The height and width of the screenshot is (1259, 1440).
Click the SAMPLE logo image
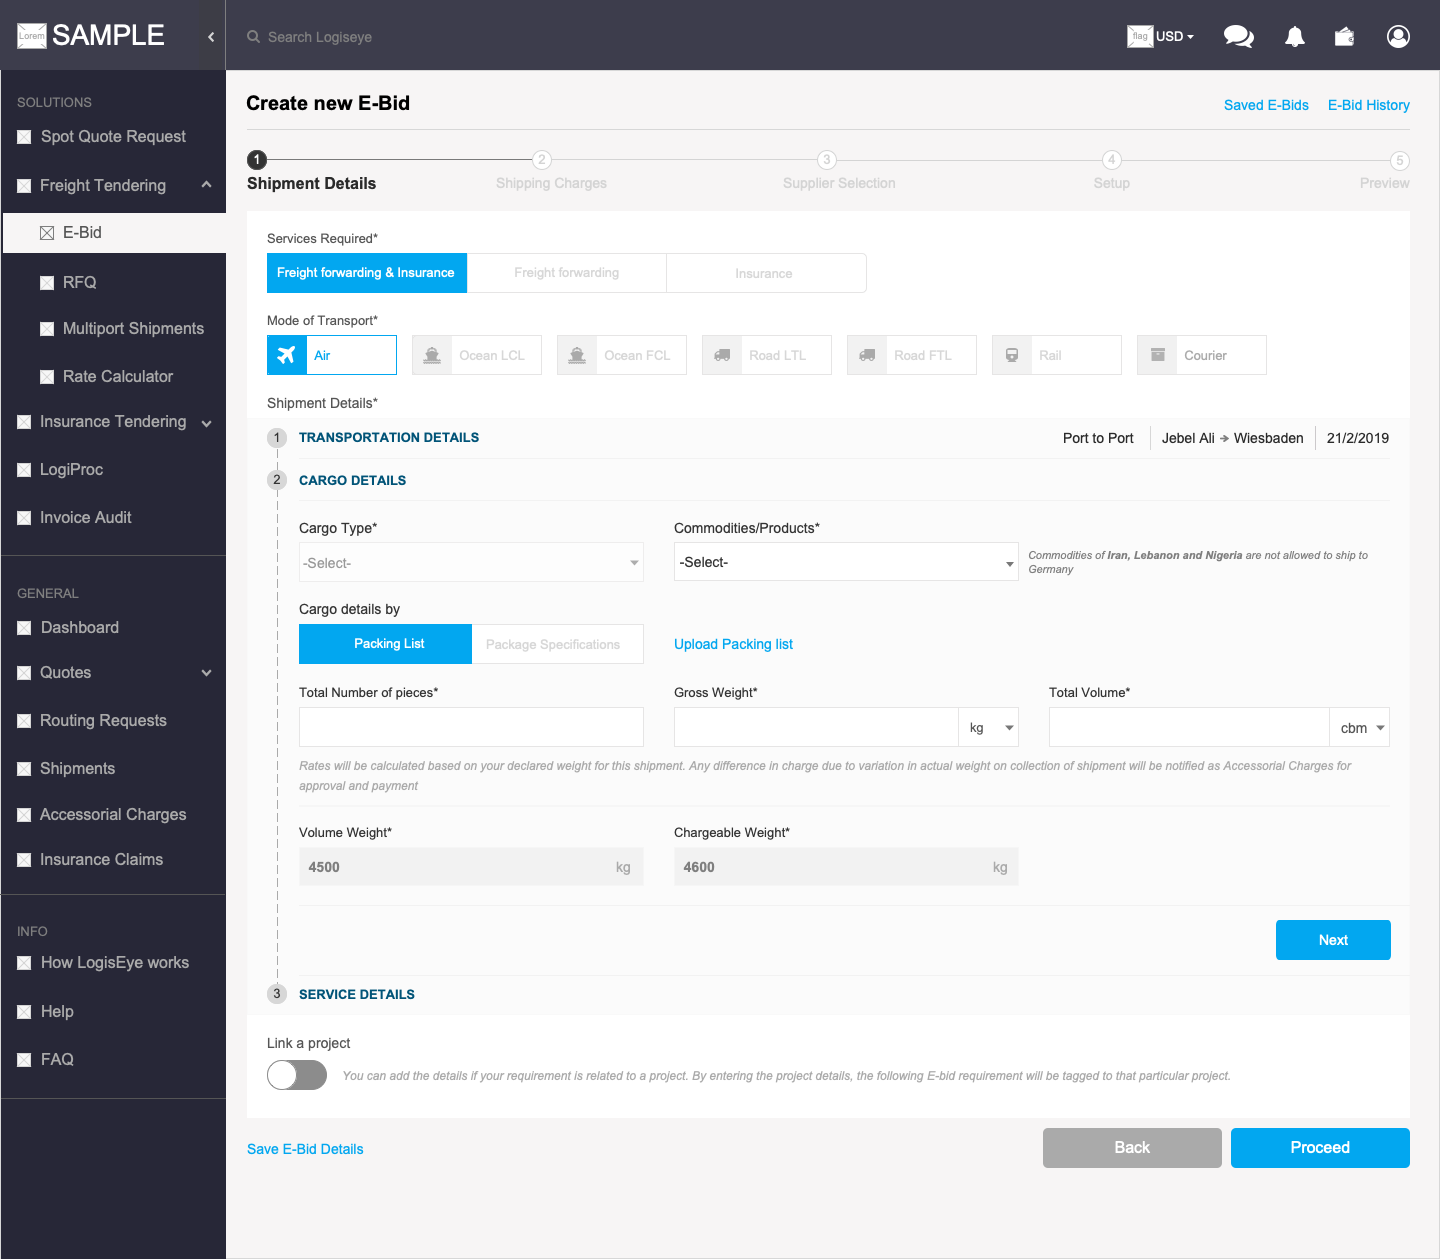(x=32, y=36)
